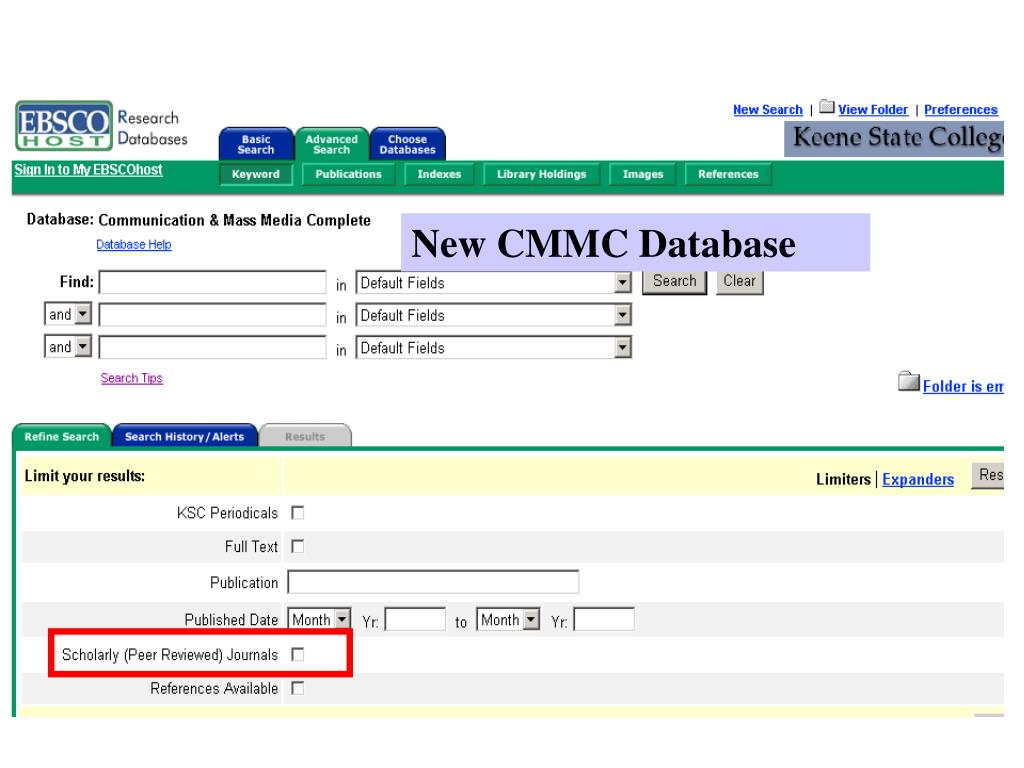Viewport: 1024px width, 768px height.
Task: Click the Publication text field
Action: click(x=433, y=582)
